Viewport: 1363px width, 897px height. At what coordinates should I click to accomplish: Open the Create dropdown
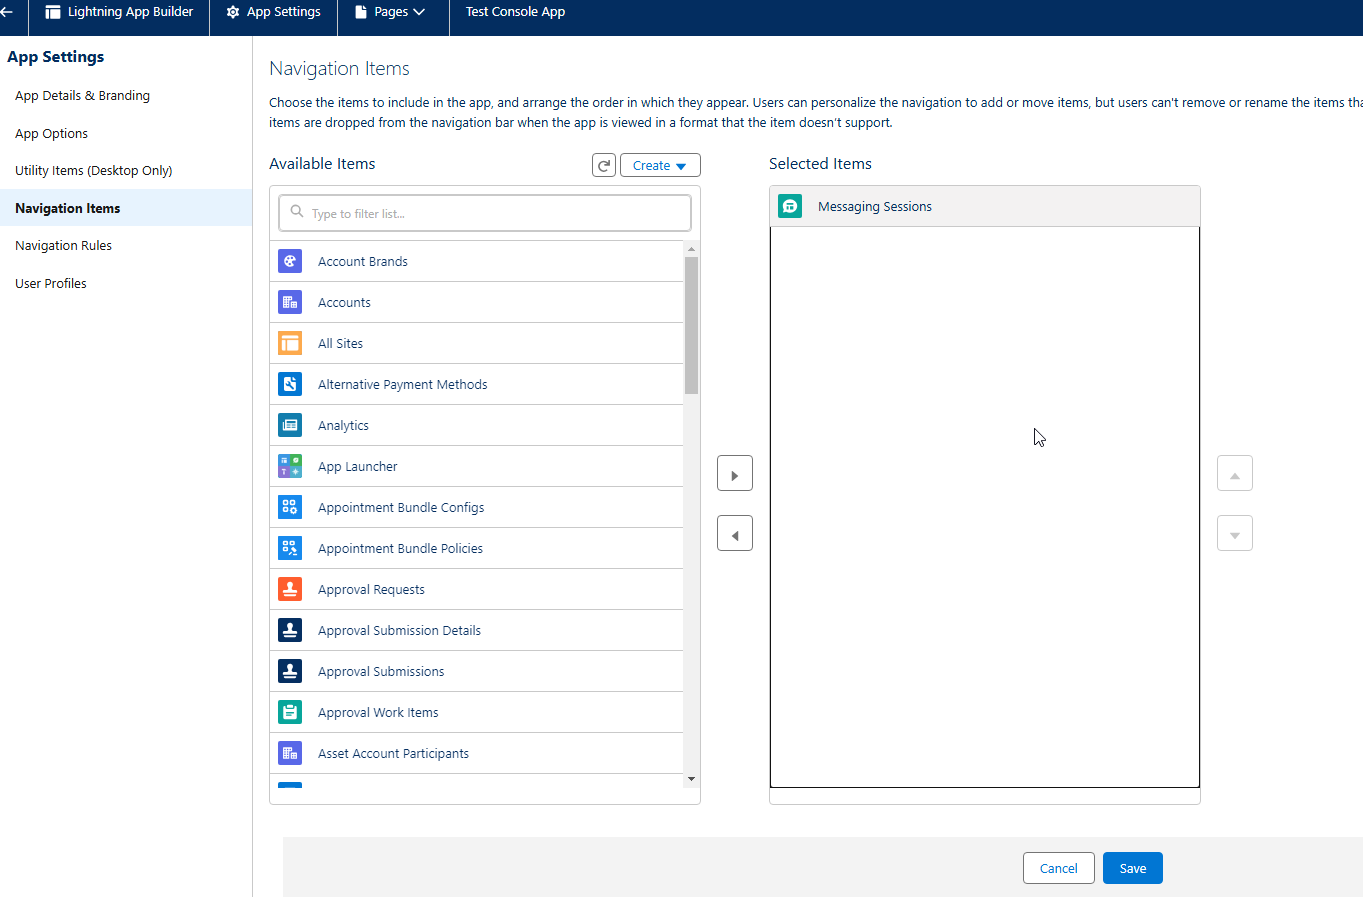[660, 165]
